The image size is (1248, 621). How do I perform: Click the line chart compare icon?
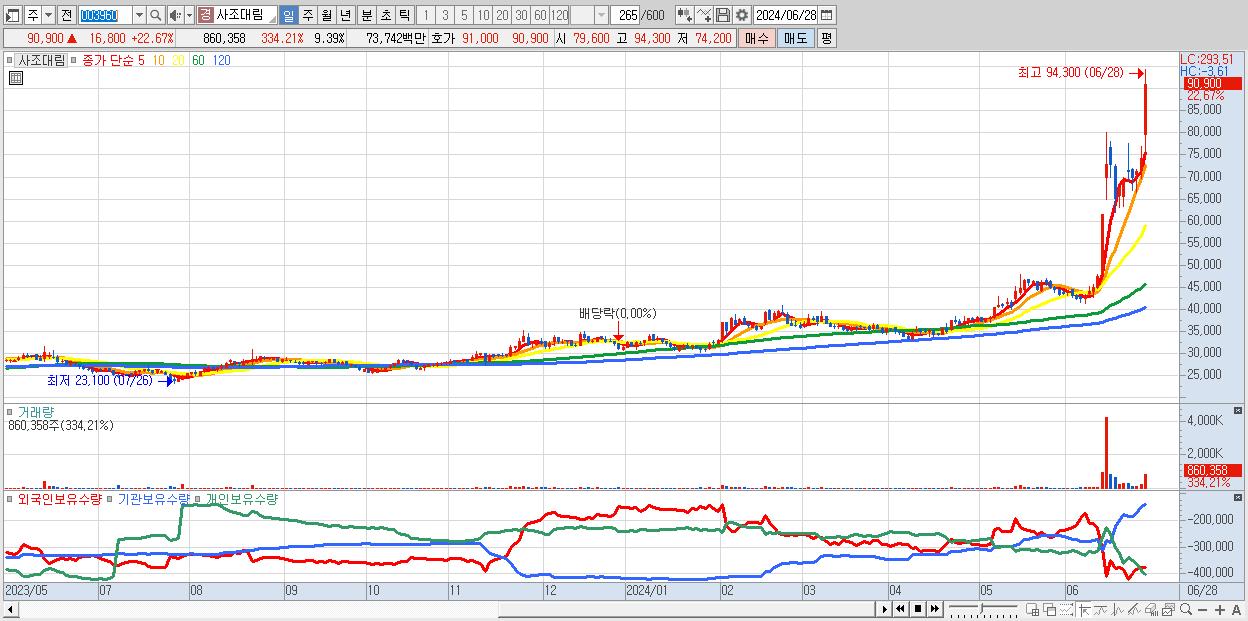tap(704, 15)
